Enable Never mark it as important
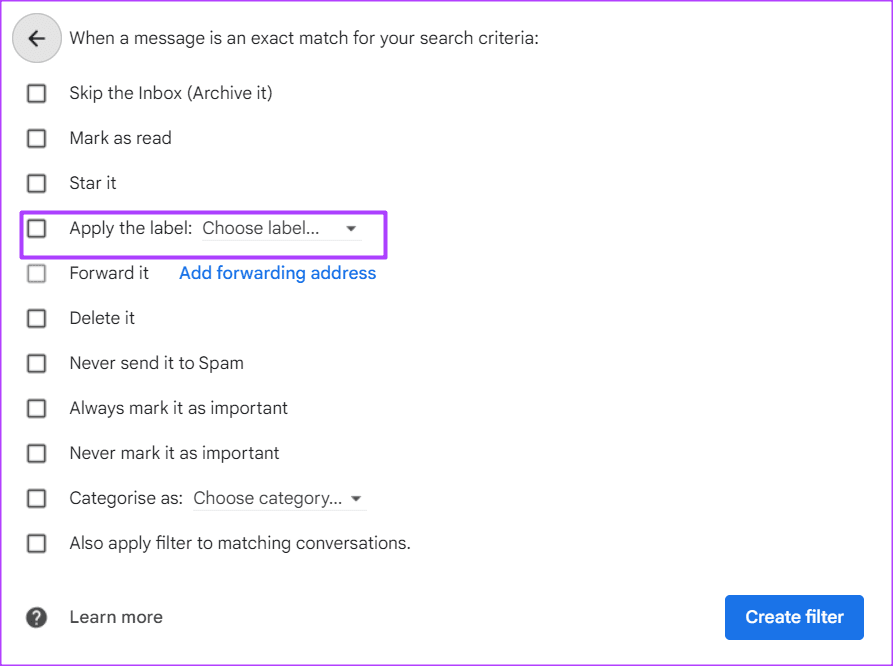Image resolution: width=893 pixels, height=666 pixels. [x=37, y=453]
